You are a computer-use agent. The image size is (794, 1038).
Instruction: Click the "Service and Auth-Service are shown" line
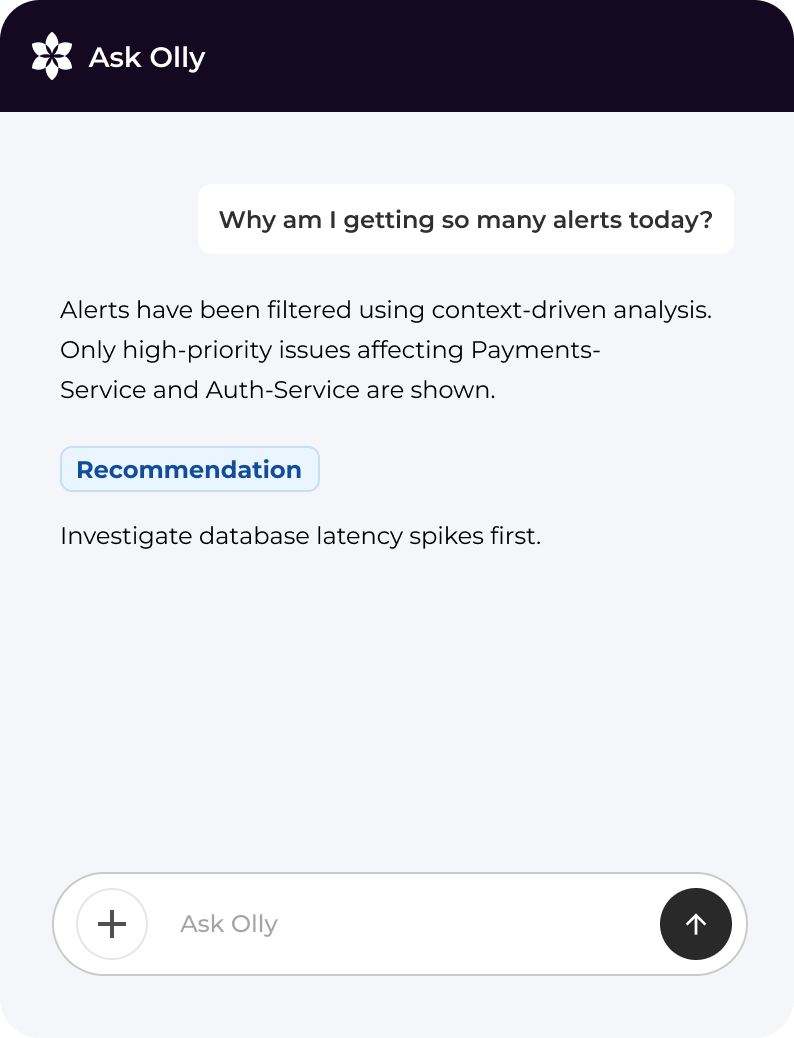(x=277, y=390)
